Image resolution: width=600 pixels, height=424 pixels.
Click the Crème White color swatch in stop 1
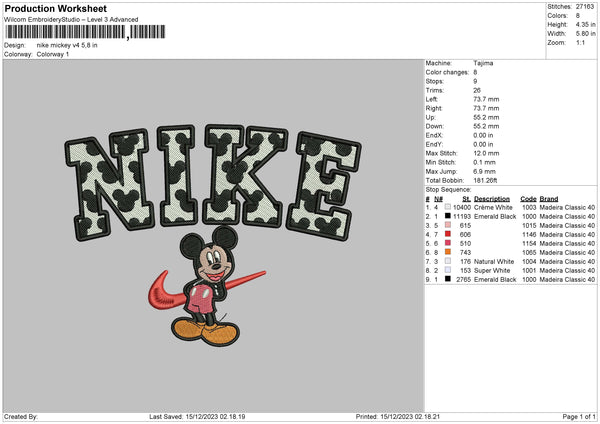pos(447,207)
